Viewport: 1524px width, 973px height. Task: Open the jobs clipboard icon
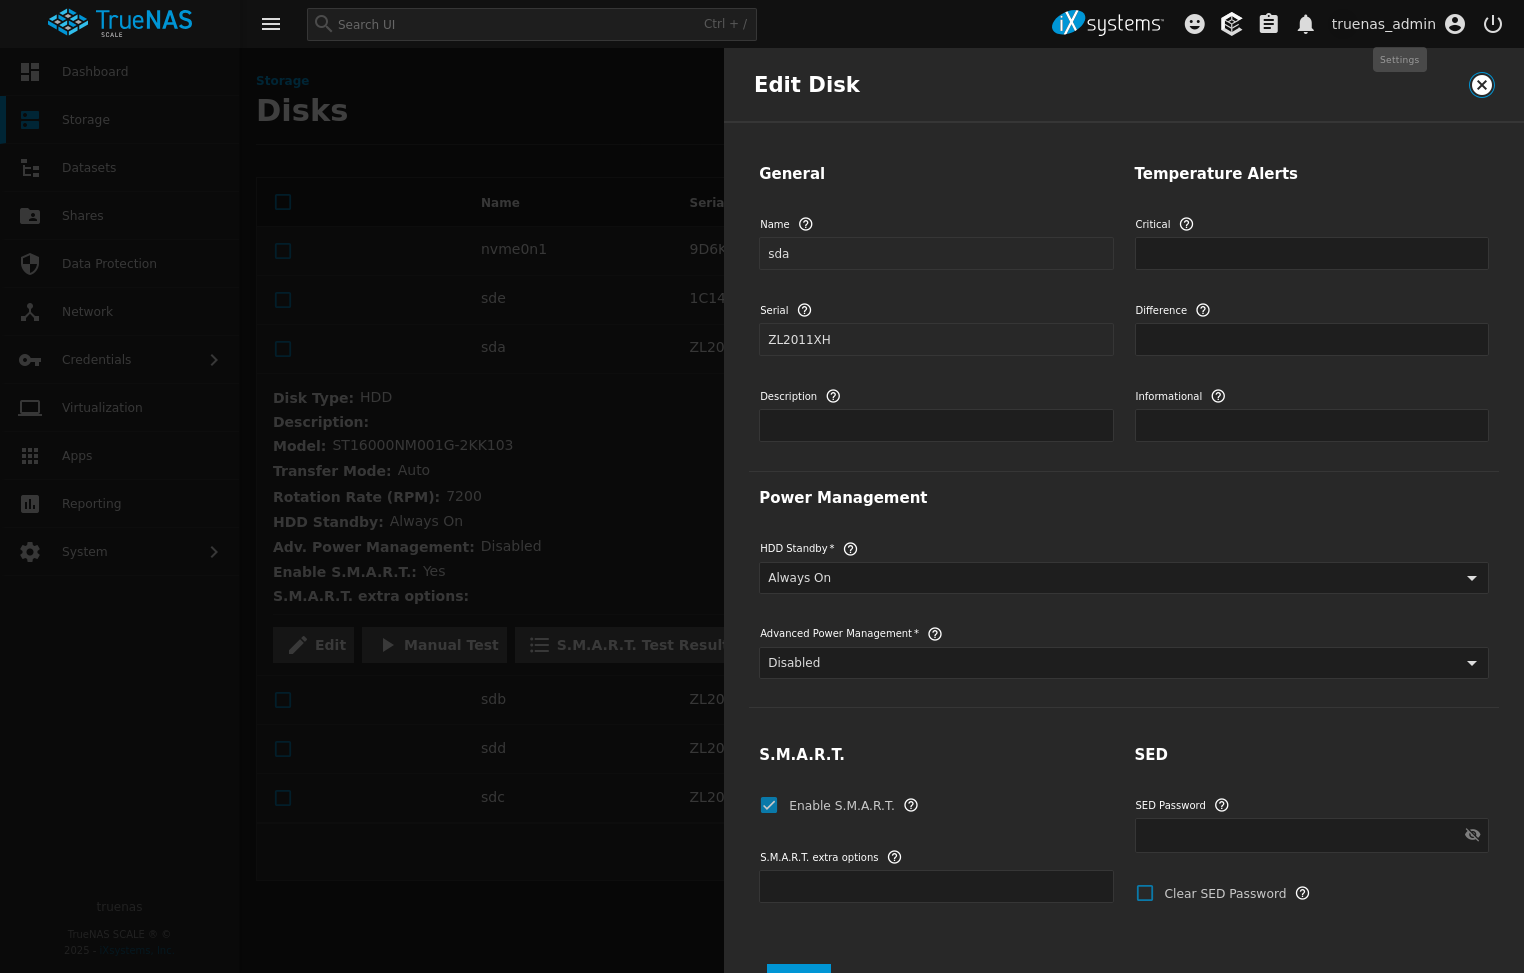tap(1268, 24)
